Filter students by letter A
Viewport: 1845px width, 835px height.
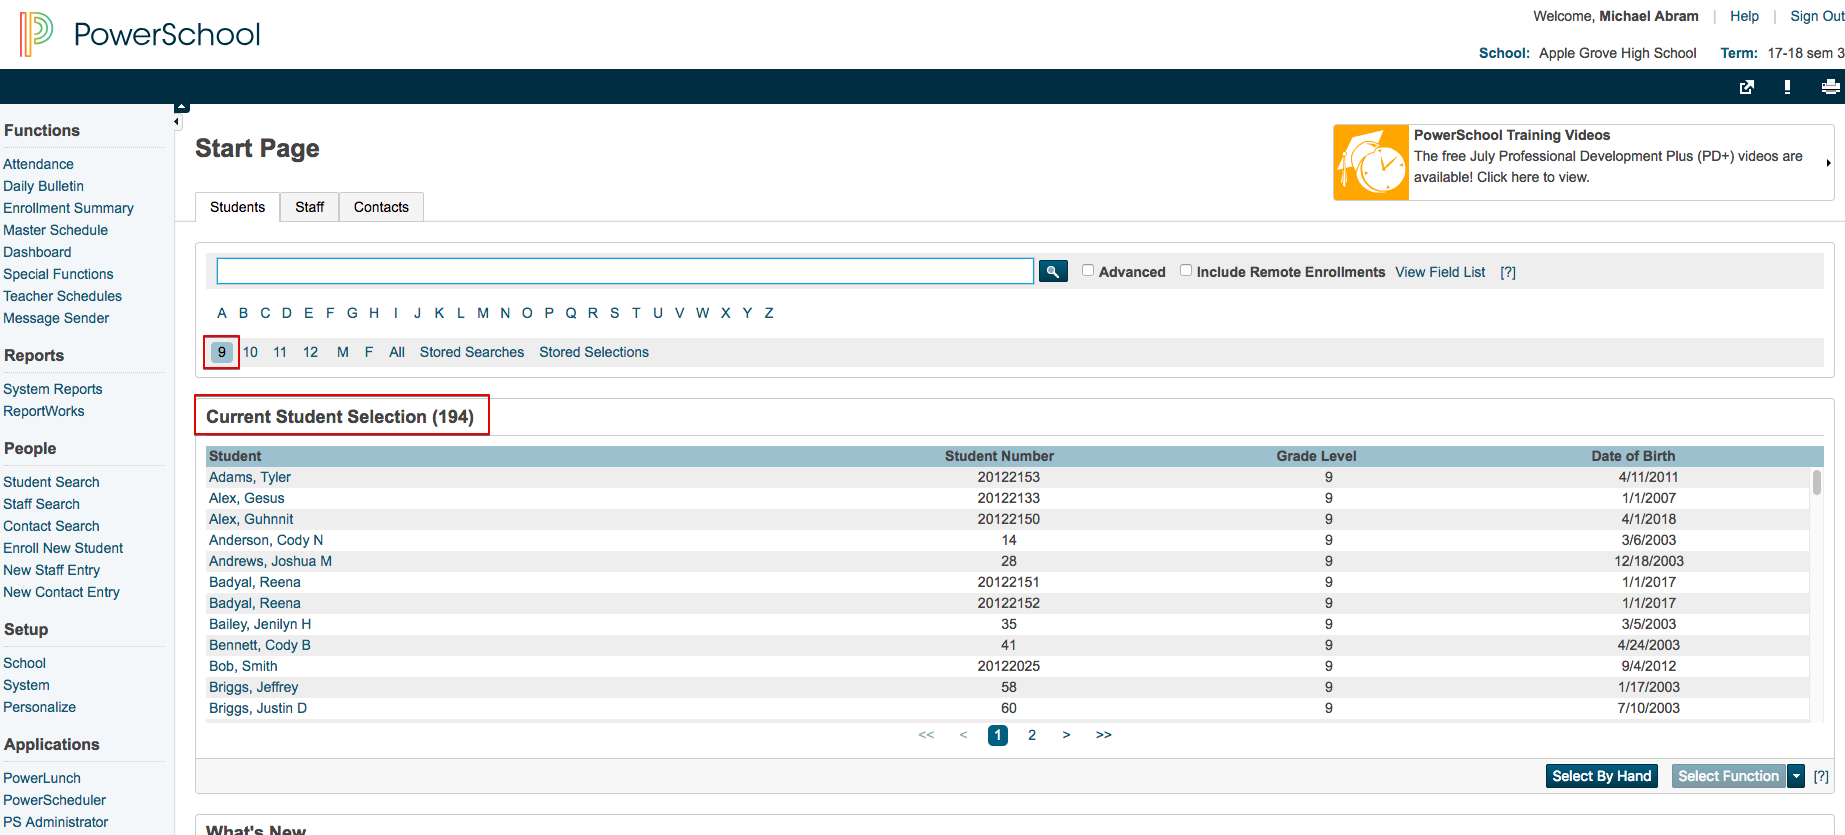[222, 313]
